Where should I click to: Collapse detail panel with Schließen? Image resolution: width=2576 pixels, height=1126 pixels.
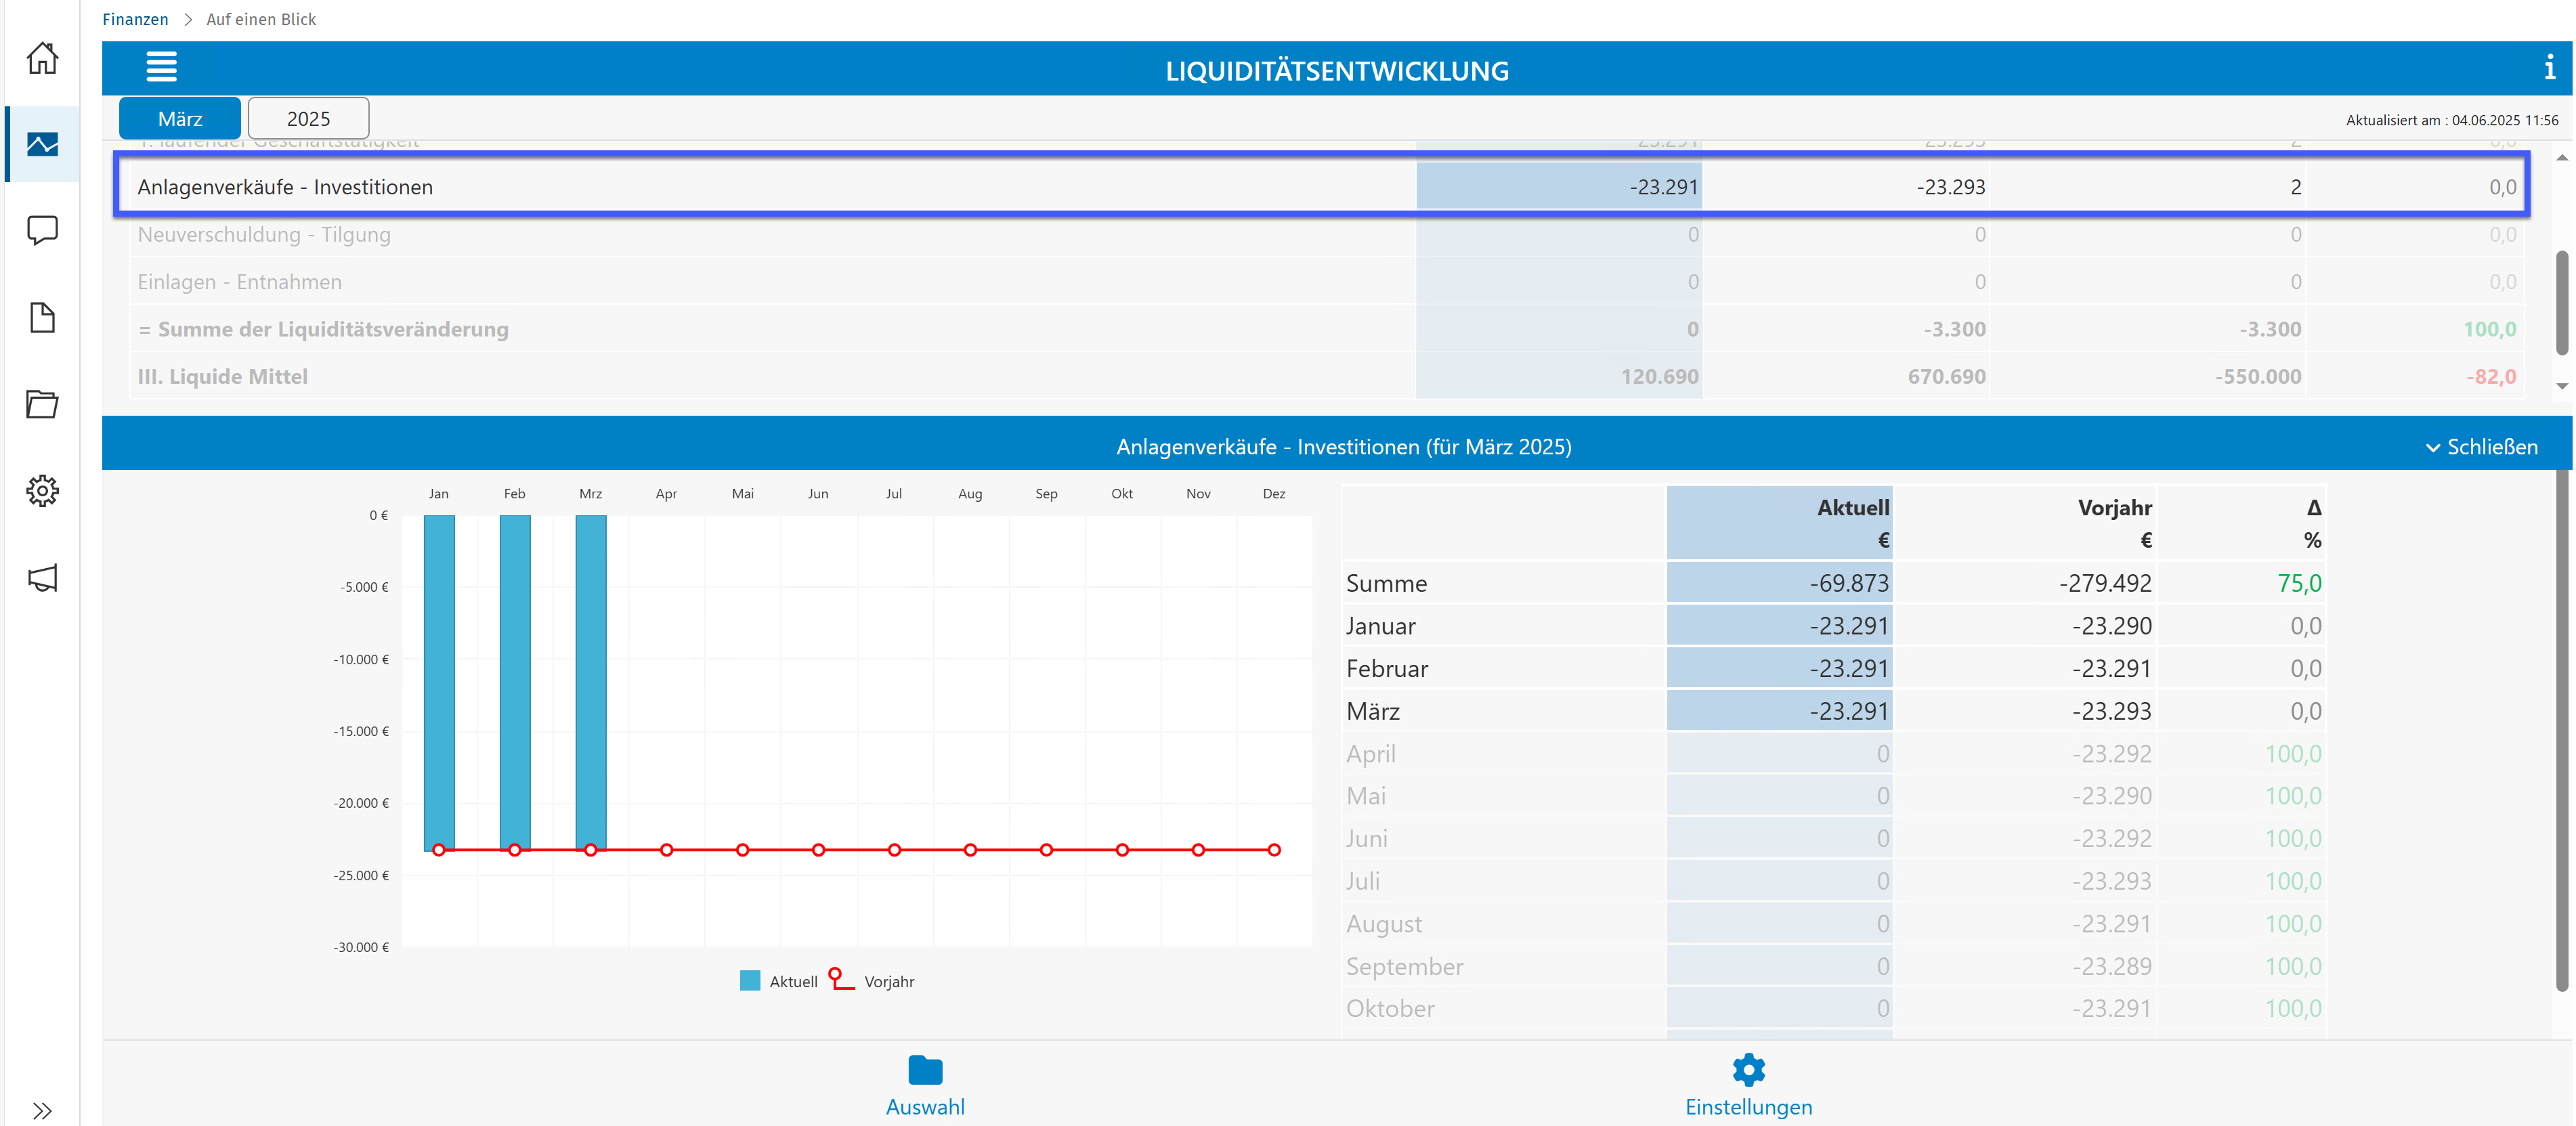tap(2482, 447)
